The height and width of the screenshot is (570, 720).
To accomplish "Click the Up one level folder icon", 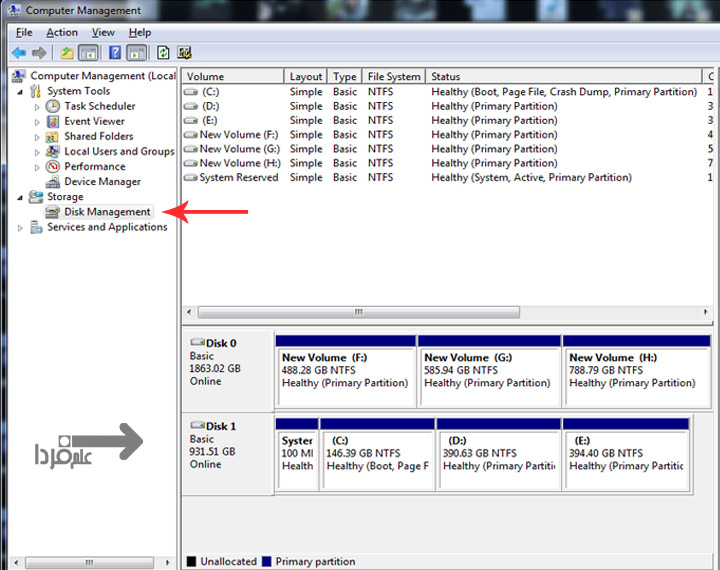I will point(66,53).
